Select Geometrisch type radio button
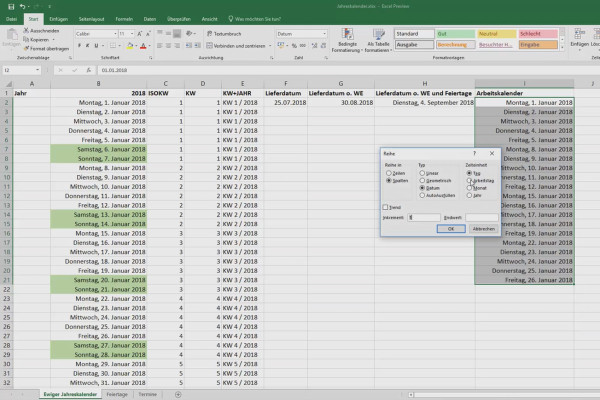 coord(422,180)
